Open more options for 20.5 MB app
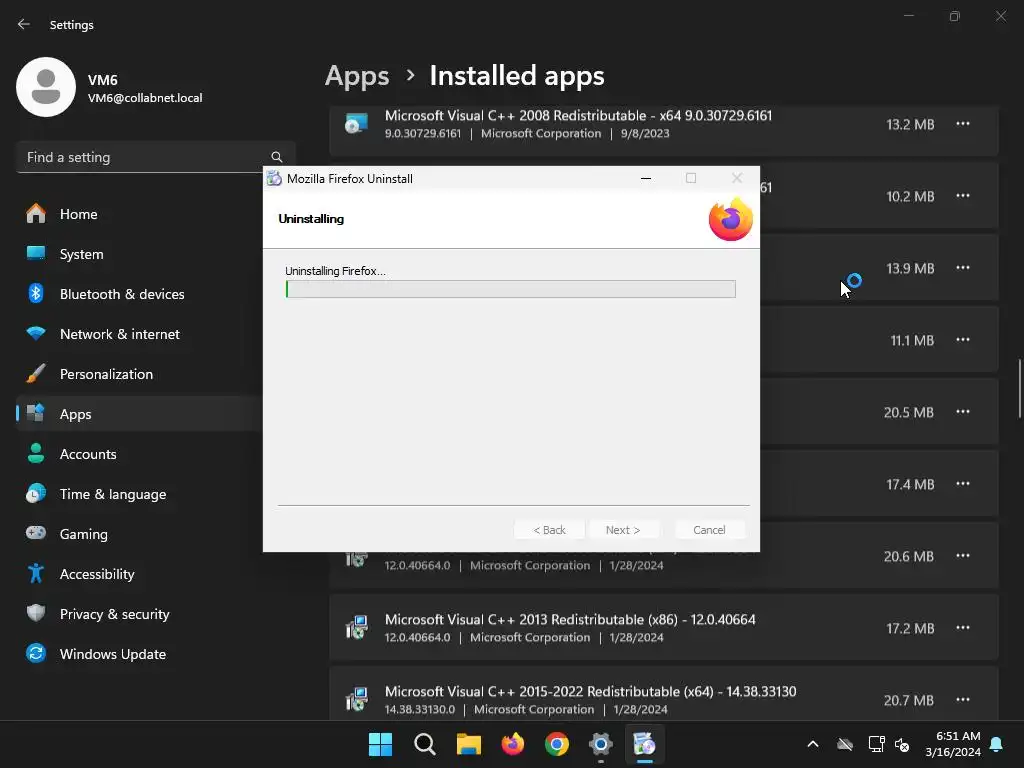The height and width of the screenshot is (768, 1024). pos(963,411)
